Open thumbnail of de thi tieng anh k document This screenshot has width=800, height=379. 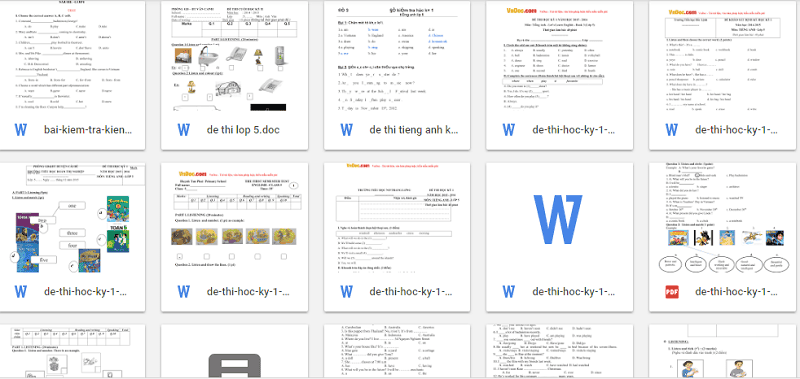point(397,56)
